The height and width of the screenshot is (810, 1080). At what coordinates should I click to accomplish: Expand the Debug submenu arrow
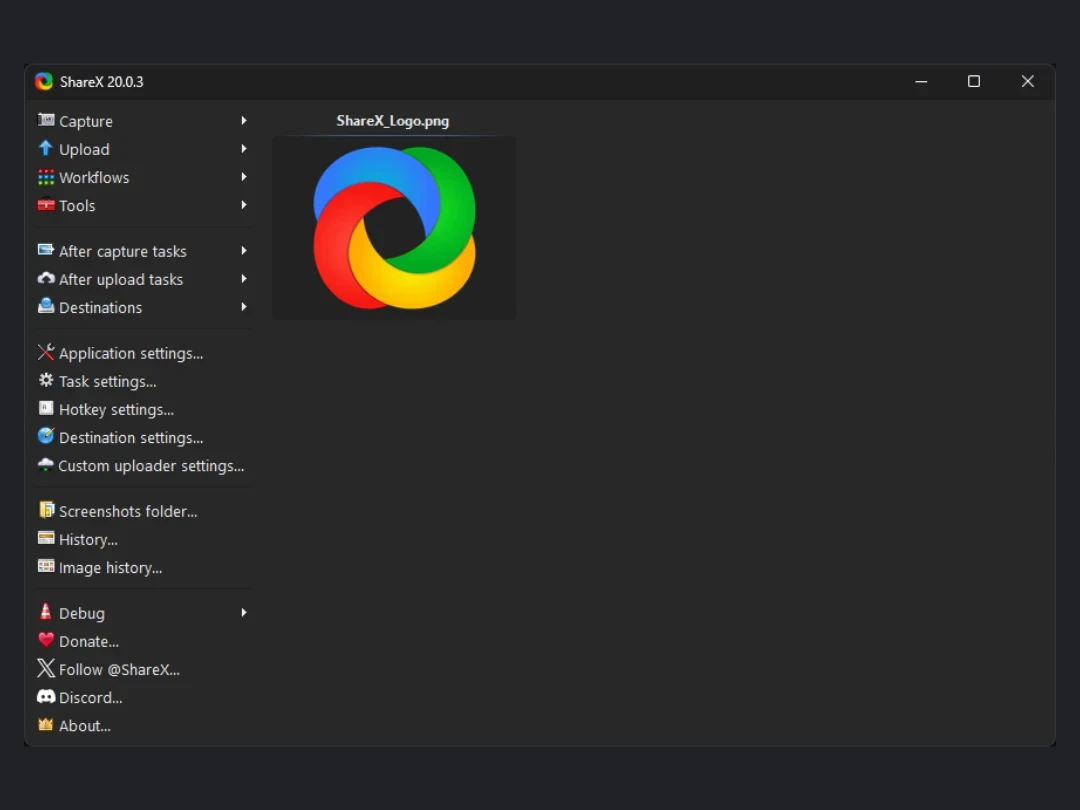(x=244, y=613)
